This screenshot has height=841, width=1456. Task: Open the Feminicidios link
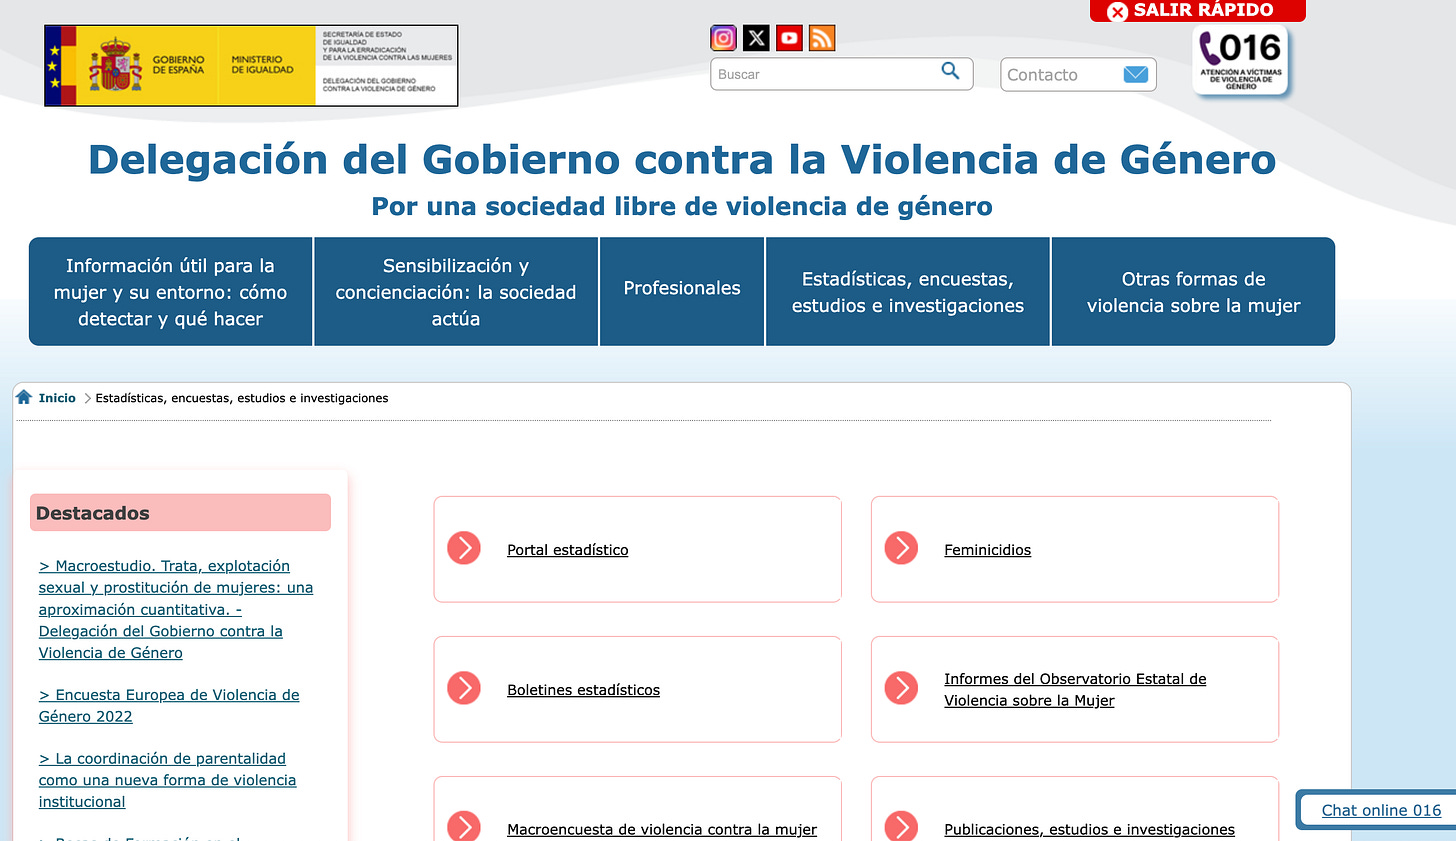(987, 550)
